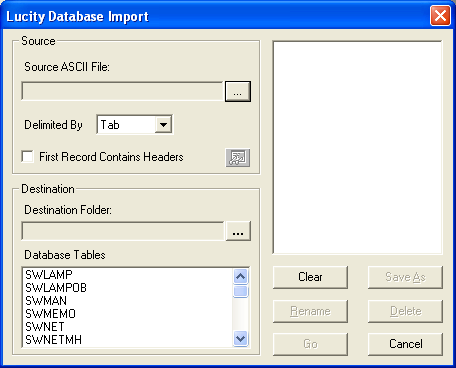The width and height of the screenshot is (456, 368).
Task: Select SWNETMH table entry
Action: coord(54,340)
